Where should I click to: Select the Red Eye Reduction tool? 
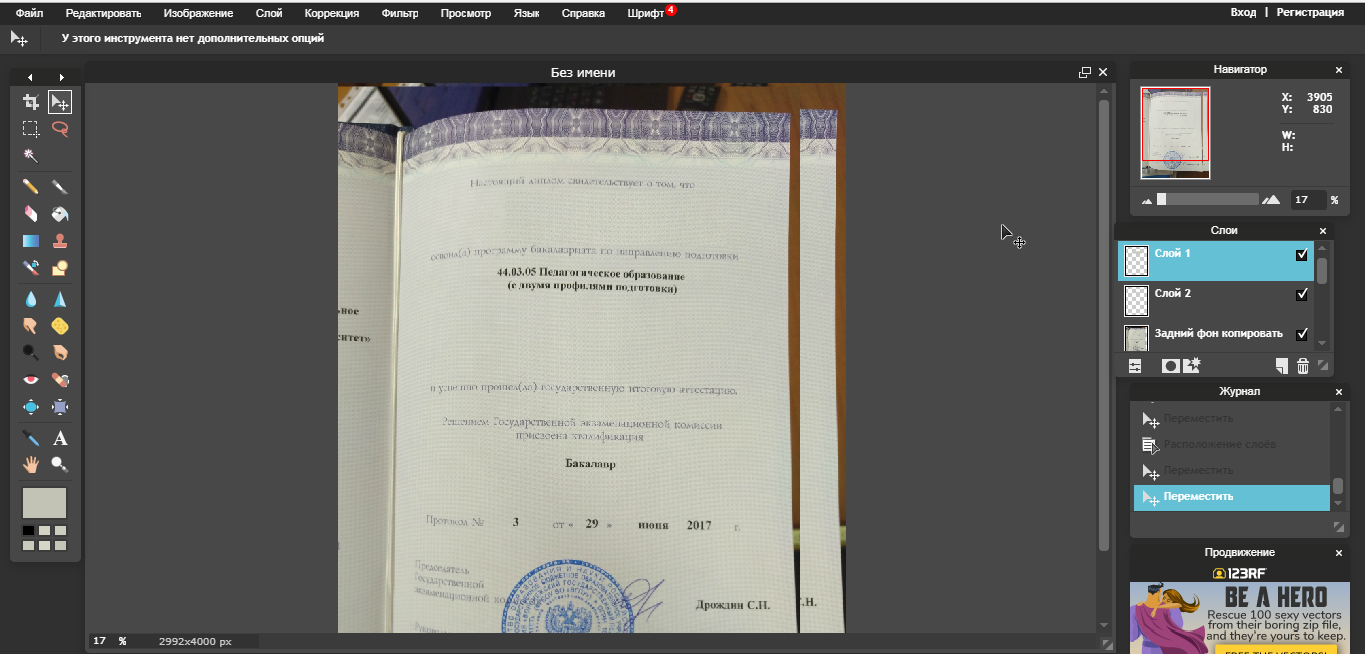(x=31, y=380)
